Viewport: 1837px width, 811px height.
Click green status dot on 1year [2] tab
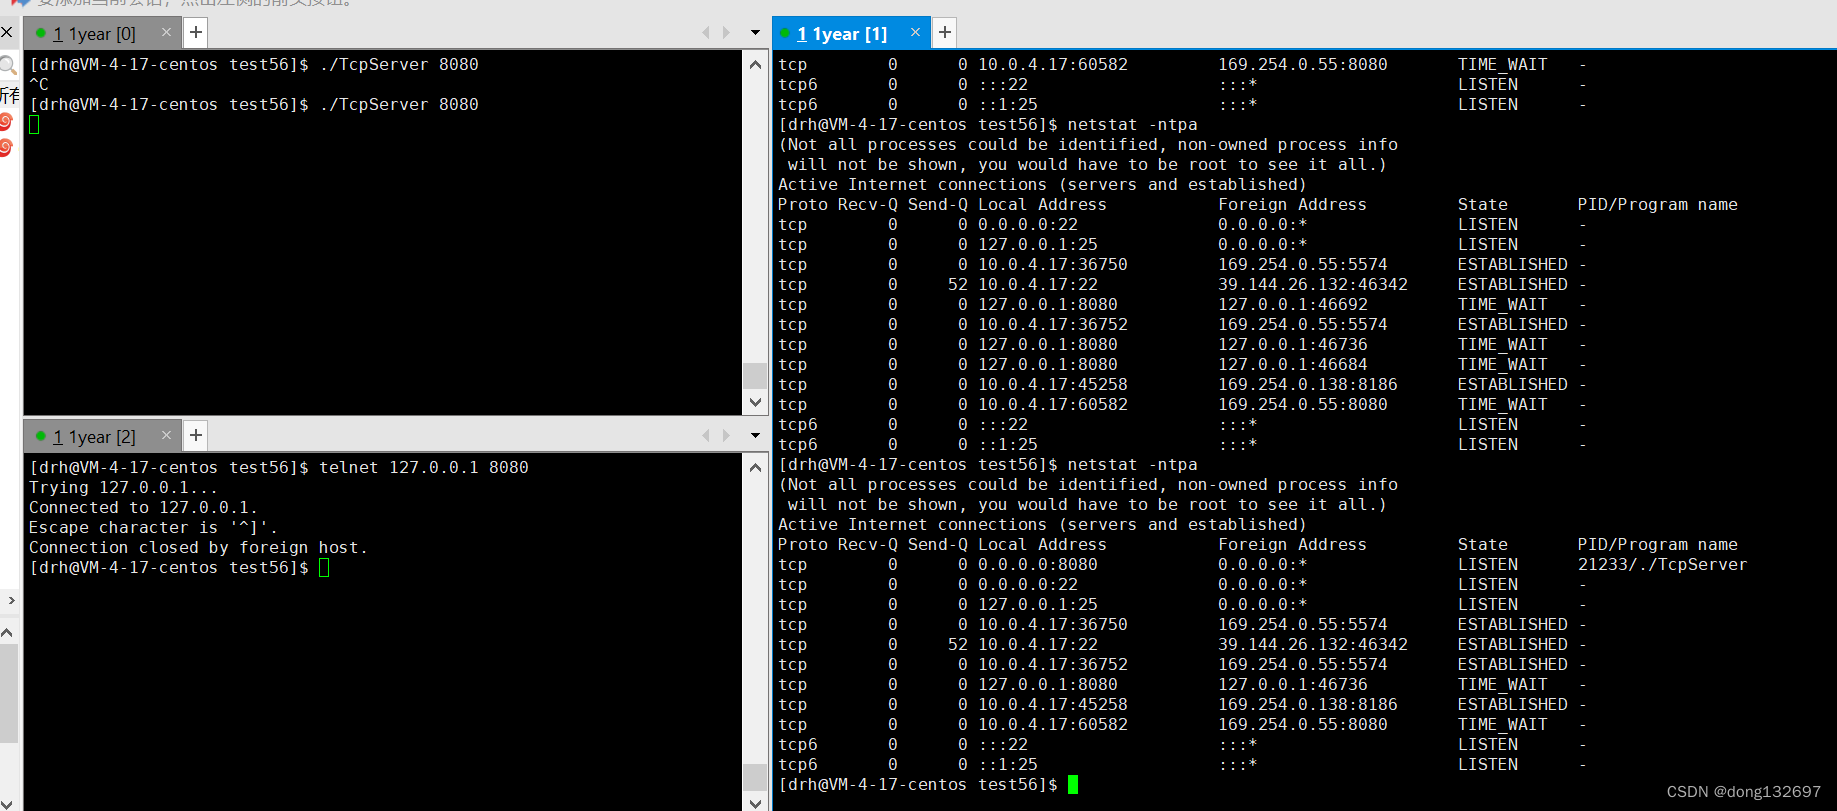coord(40,436)
